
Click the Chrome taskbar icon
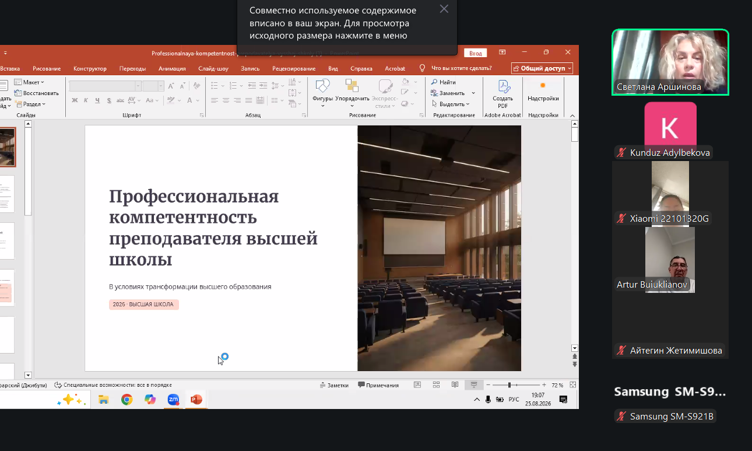[x=127, y=399]
